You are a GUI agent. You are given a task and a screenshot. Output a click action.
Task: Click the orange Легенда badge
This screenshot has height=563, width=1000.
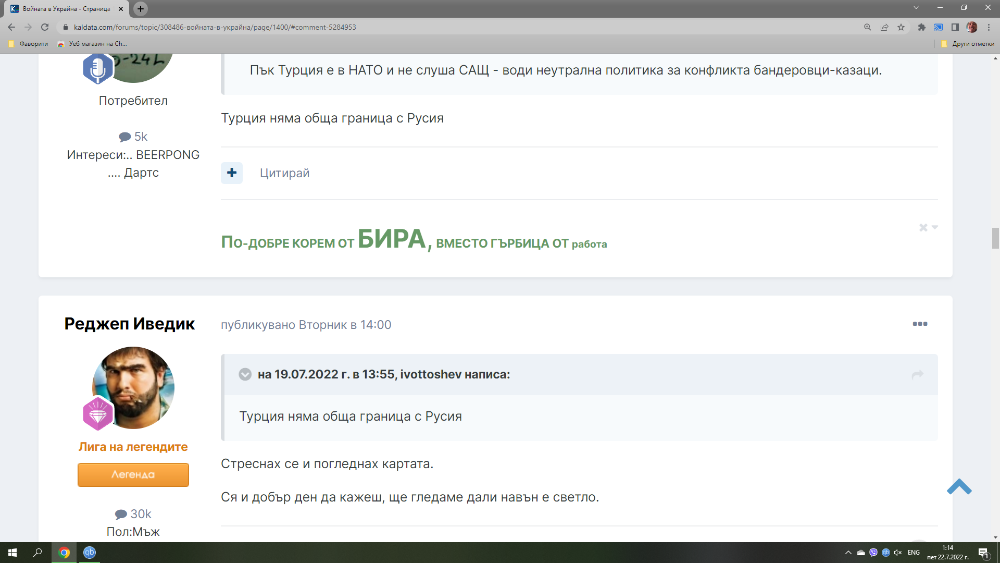pos(133,474)
